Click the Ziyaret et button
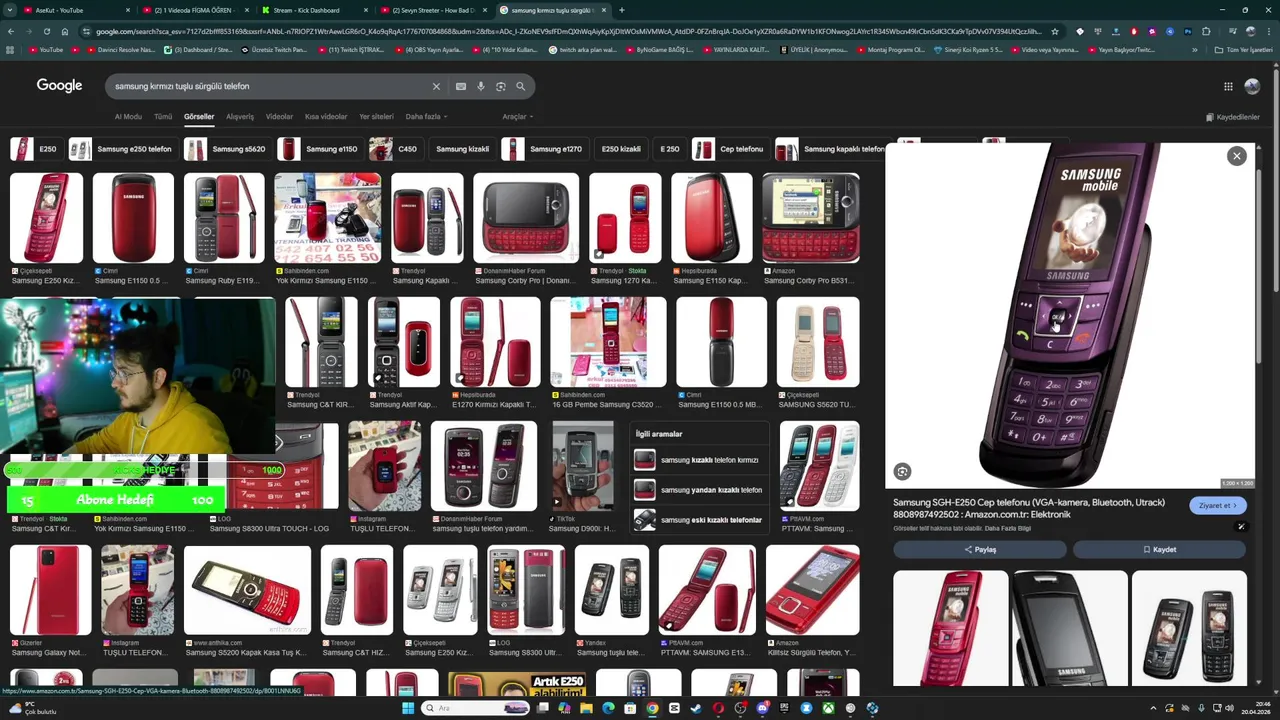This screenshot has width=1280, height=720. [x=1218, y=505]
